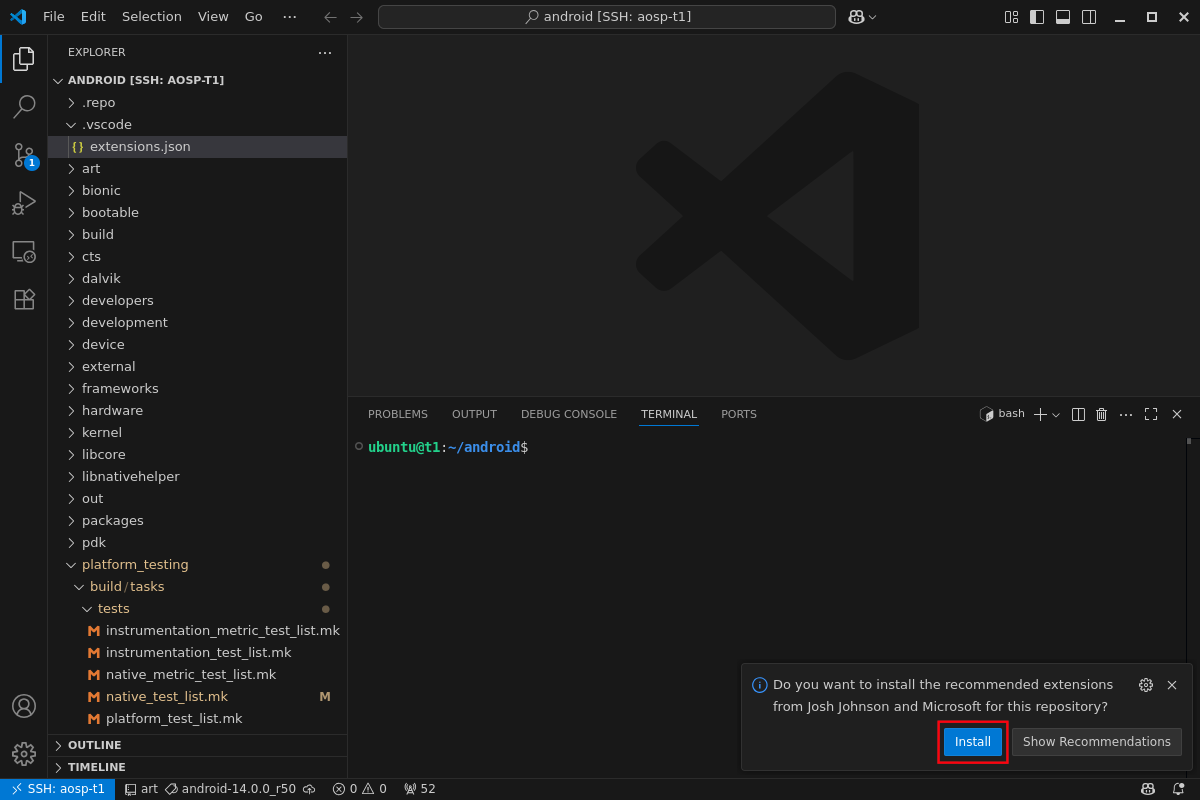The height and width of the screenshot is (800, 1200).
Task: Open the Accounts menu icon
Action: pos(24,706)
